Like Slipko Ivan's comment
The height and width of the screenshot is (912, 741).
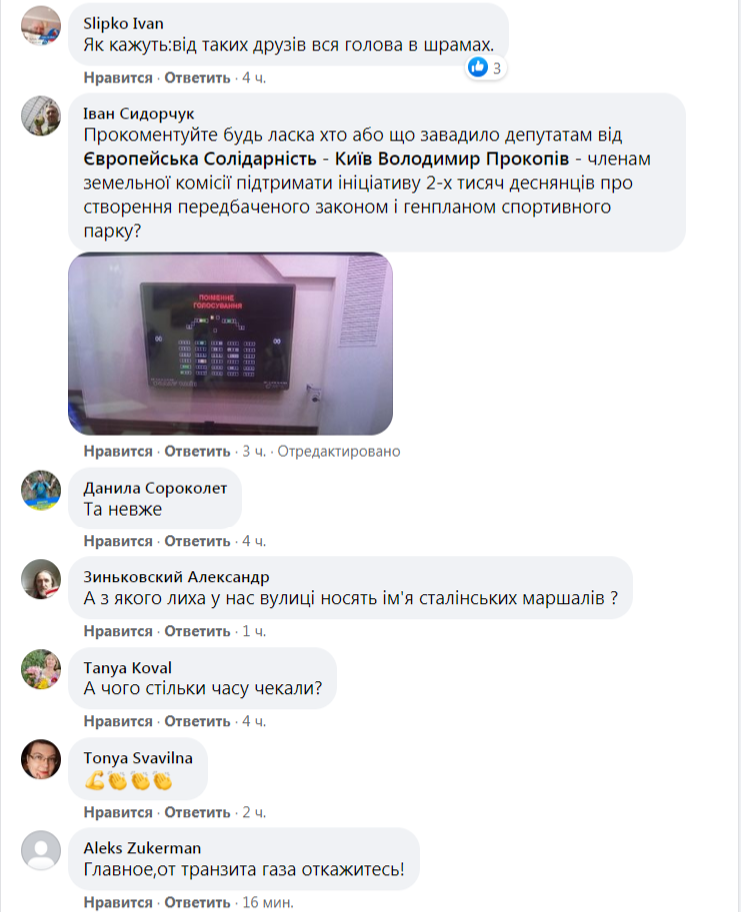point(118,78)
